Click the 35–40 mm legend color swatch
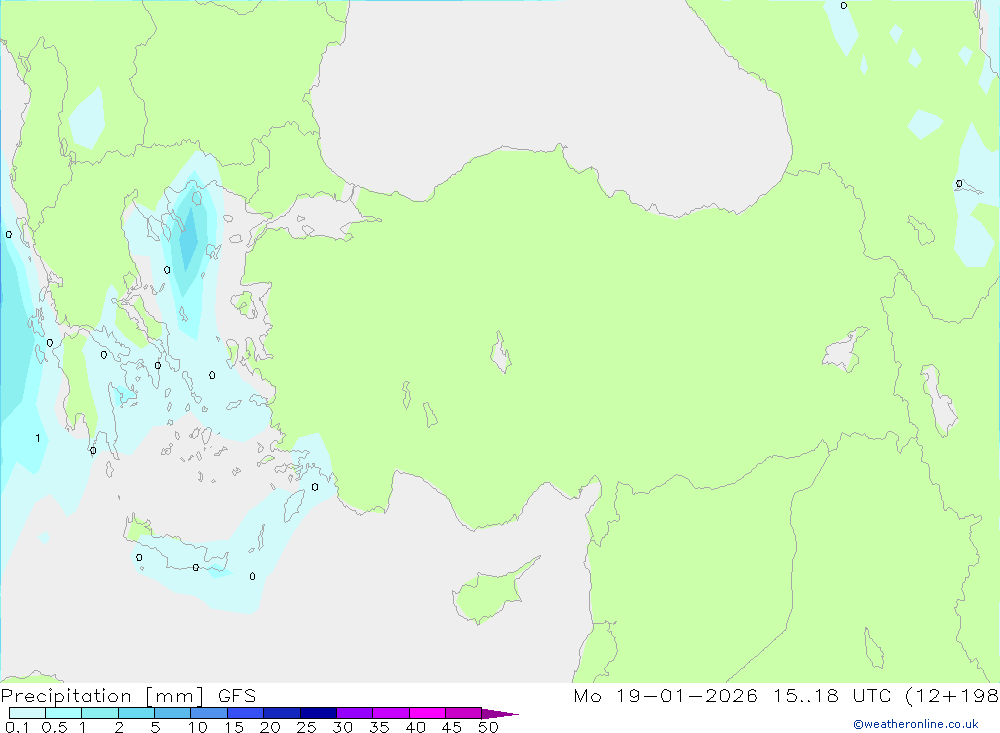Screen dimensions: 1000x733 pyautogui.click(x=391, y=713)
